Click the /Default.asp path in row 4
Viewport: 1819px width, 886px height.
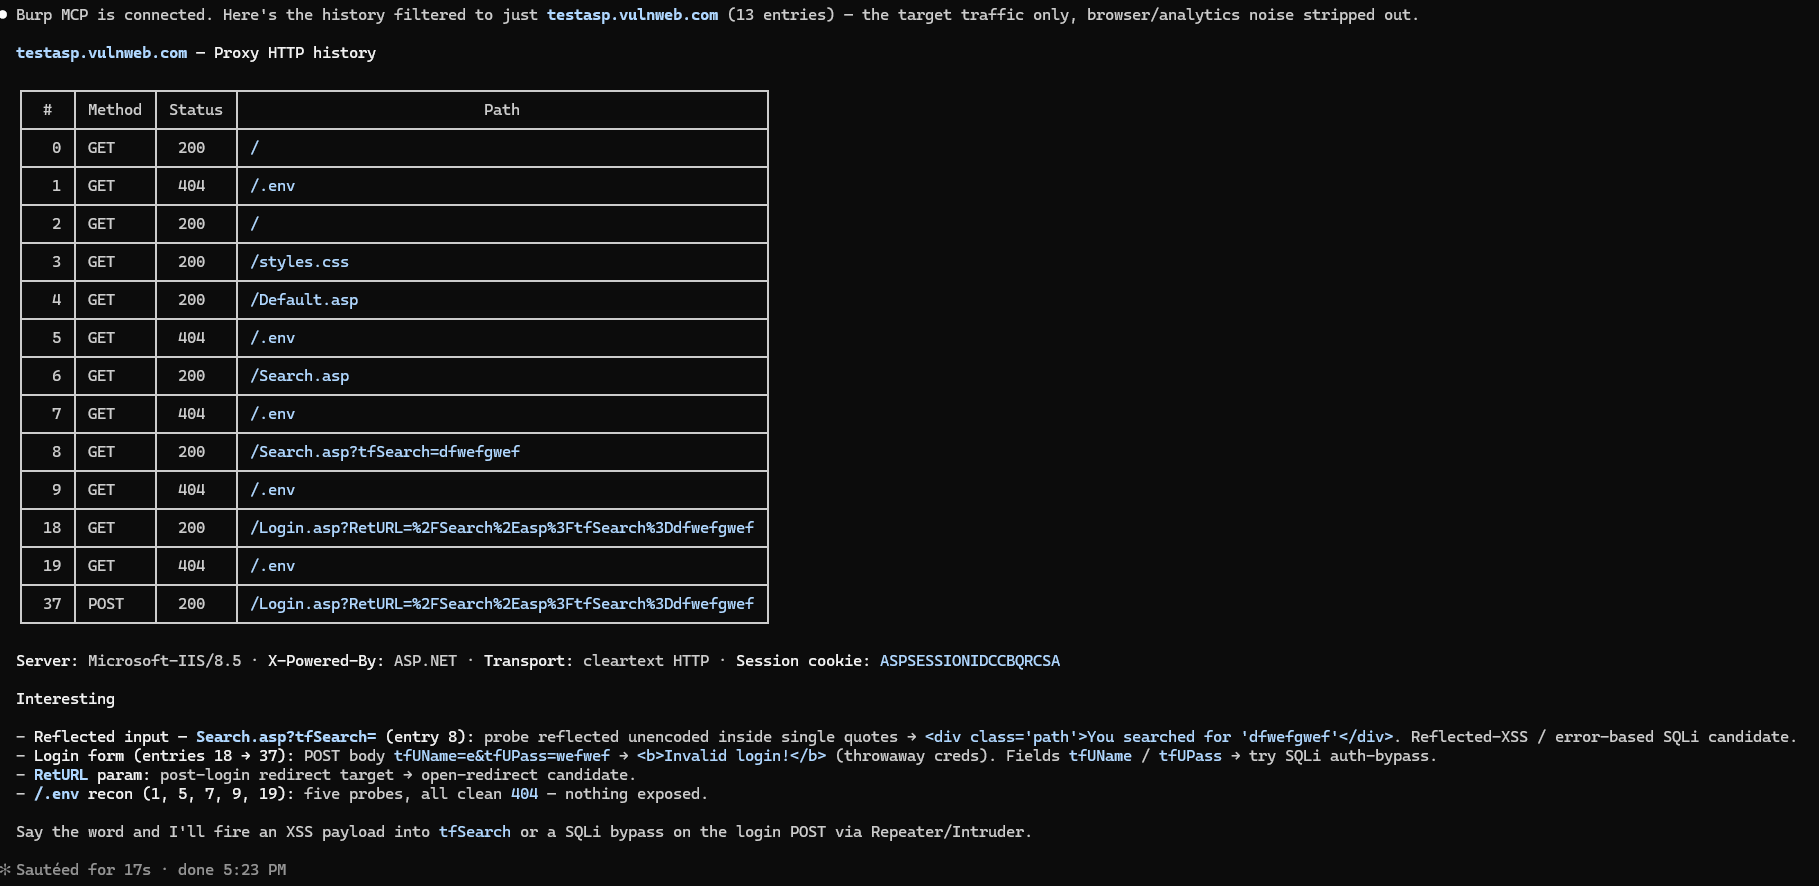click(304, 300)
